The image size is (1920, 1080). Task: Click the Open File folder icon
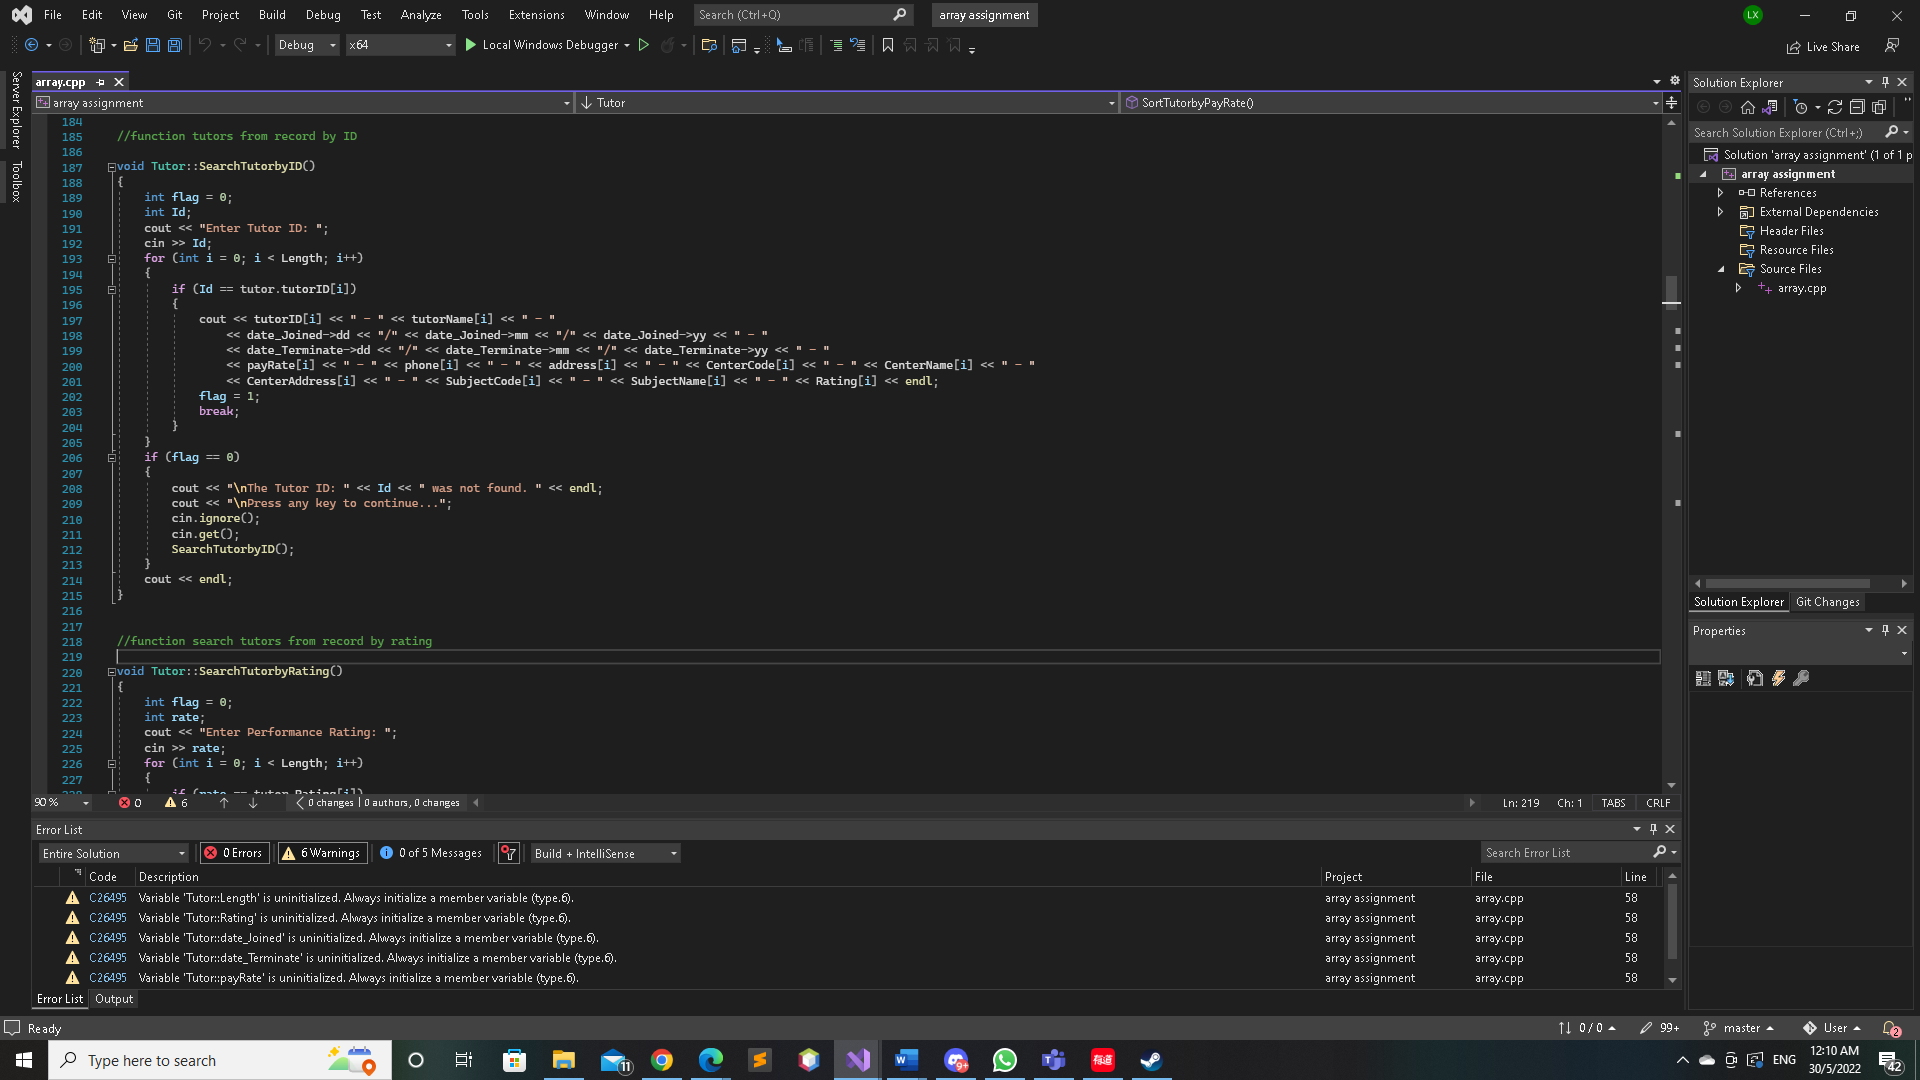point(130,45)
